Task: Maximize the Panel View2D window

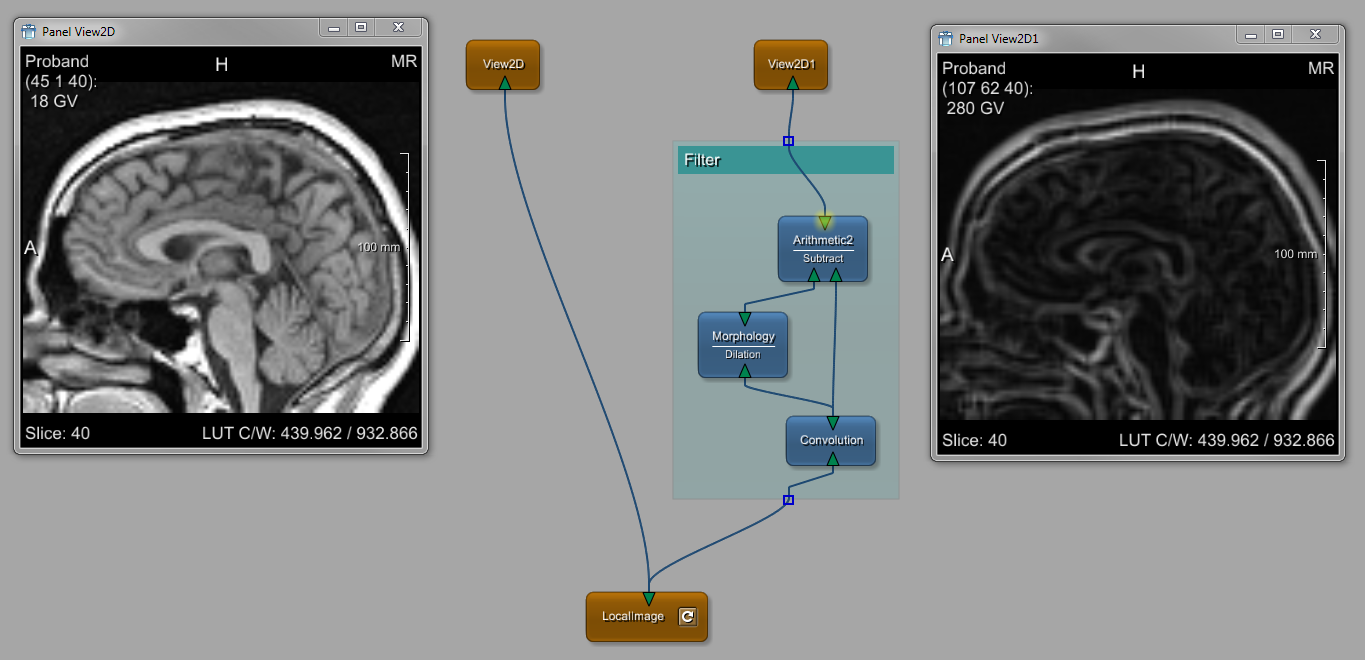Action: coord(361,28)
